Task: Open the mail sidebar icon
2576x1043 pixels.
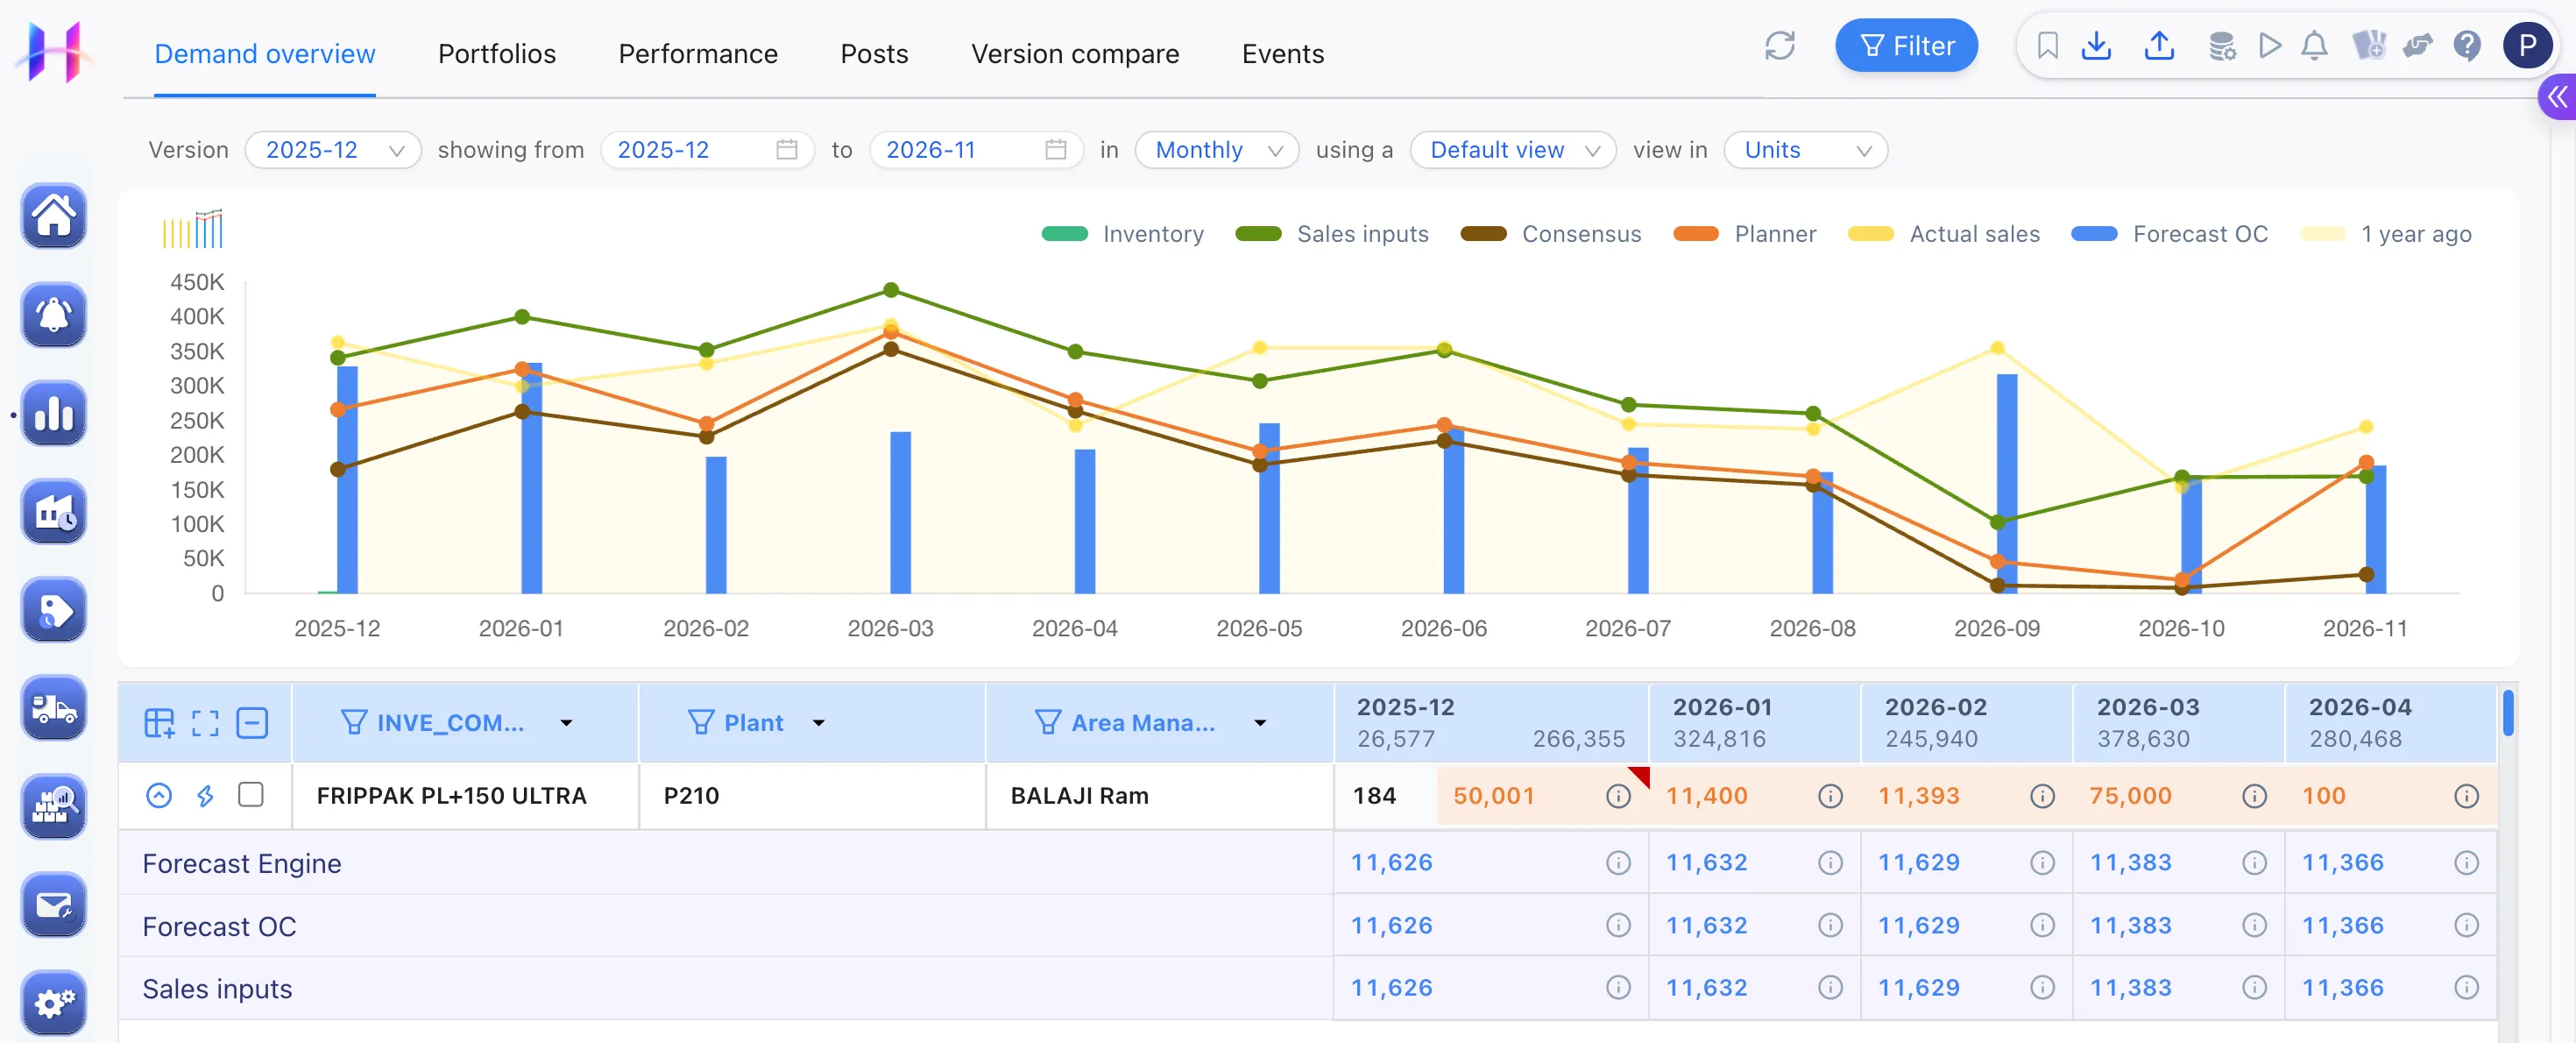Action: (54, 905)
